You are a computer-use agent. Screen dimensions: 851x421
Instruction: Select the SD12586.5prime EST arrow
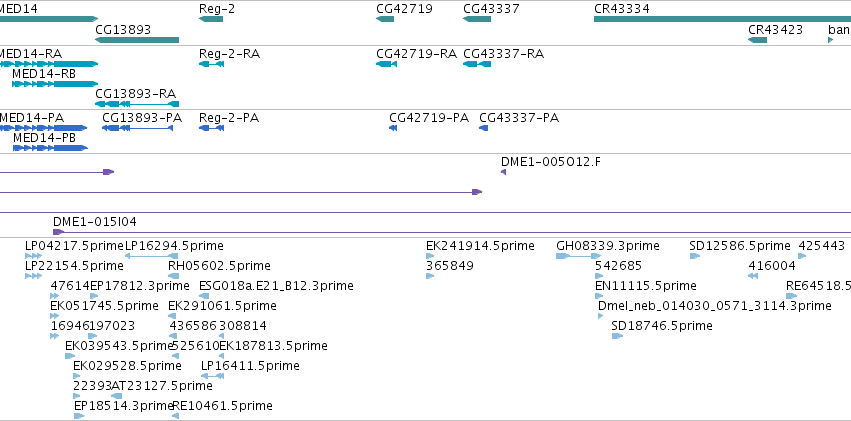(x=695, y=256)
